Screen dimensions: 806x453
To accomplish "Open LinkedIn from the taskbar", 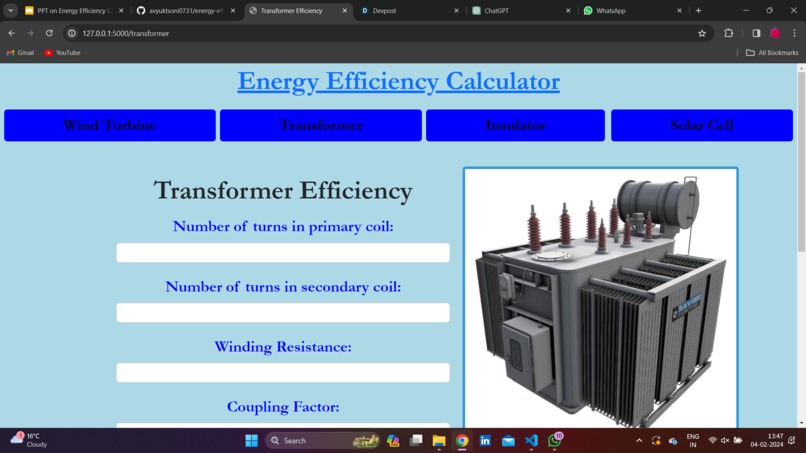I will 485,441.
